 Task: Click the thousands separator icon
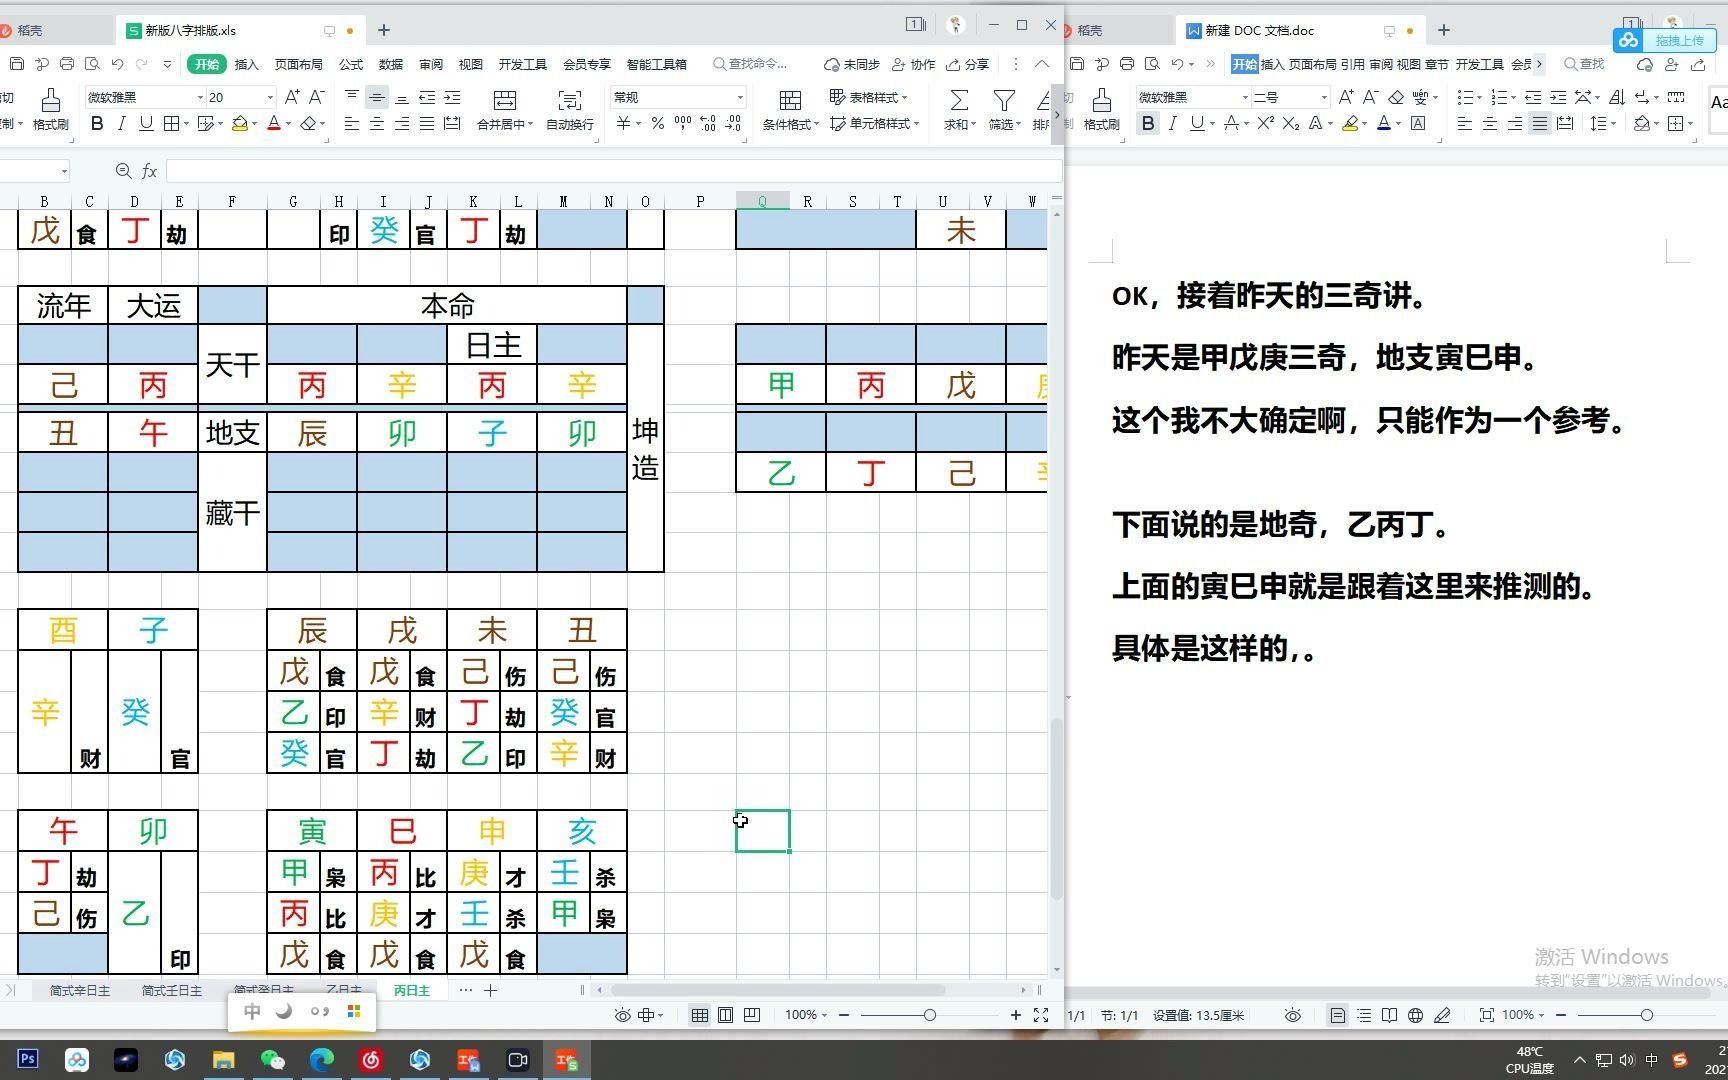[x=683, y=124]
